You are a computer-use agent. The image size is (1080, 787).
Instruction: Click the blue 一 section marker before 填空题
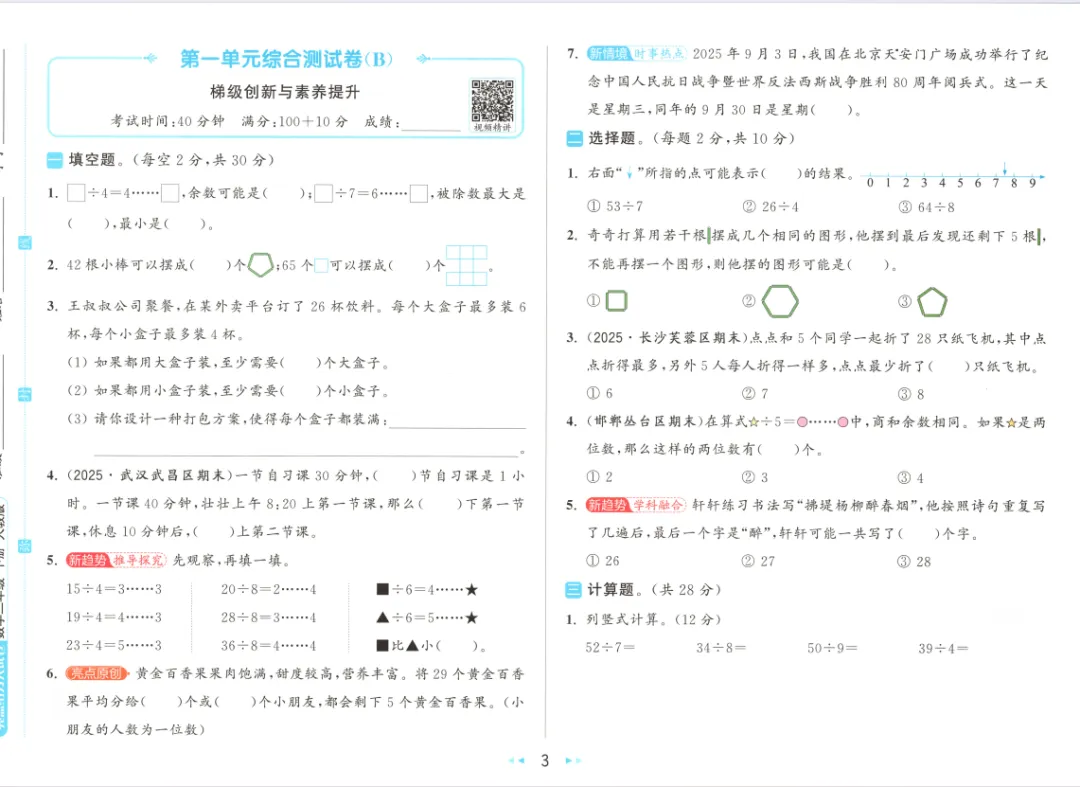[x=54, y=160]
